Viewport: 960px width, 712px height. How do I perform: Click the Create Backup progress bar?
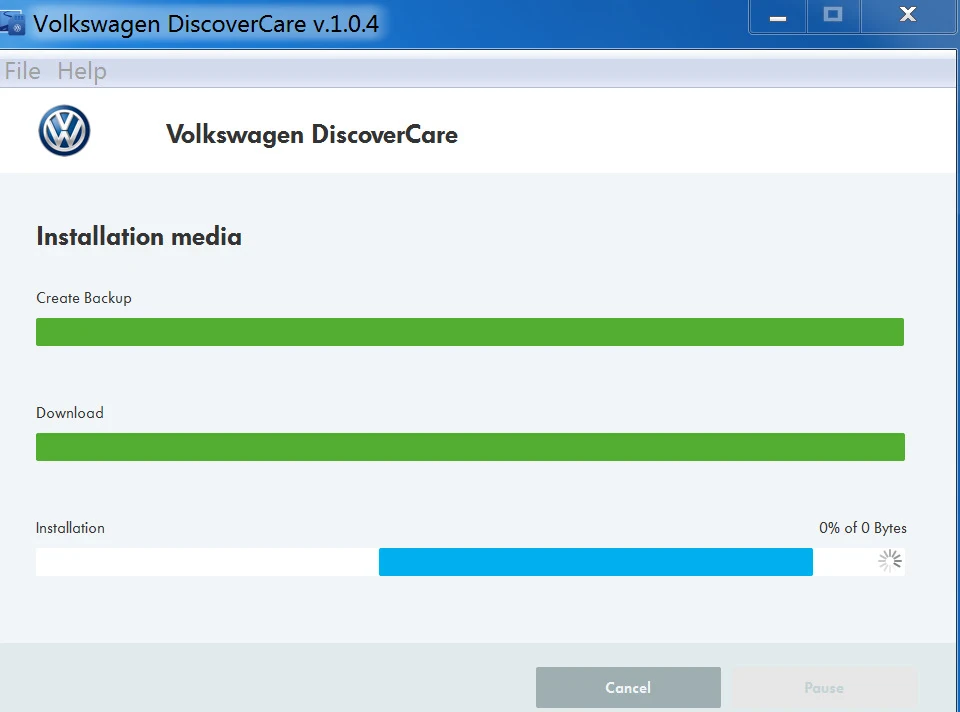point(470,332)
